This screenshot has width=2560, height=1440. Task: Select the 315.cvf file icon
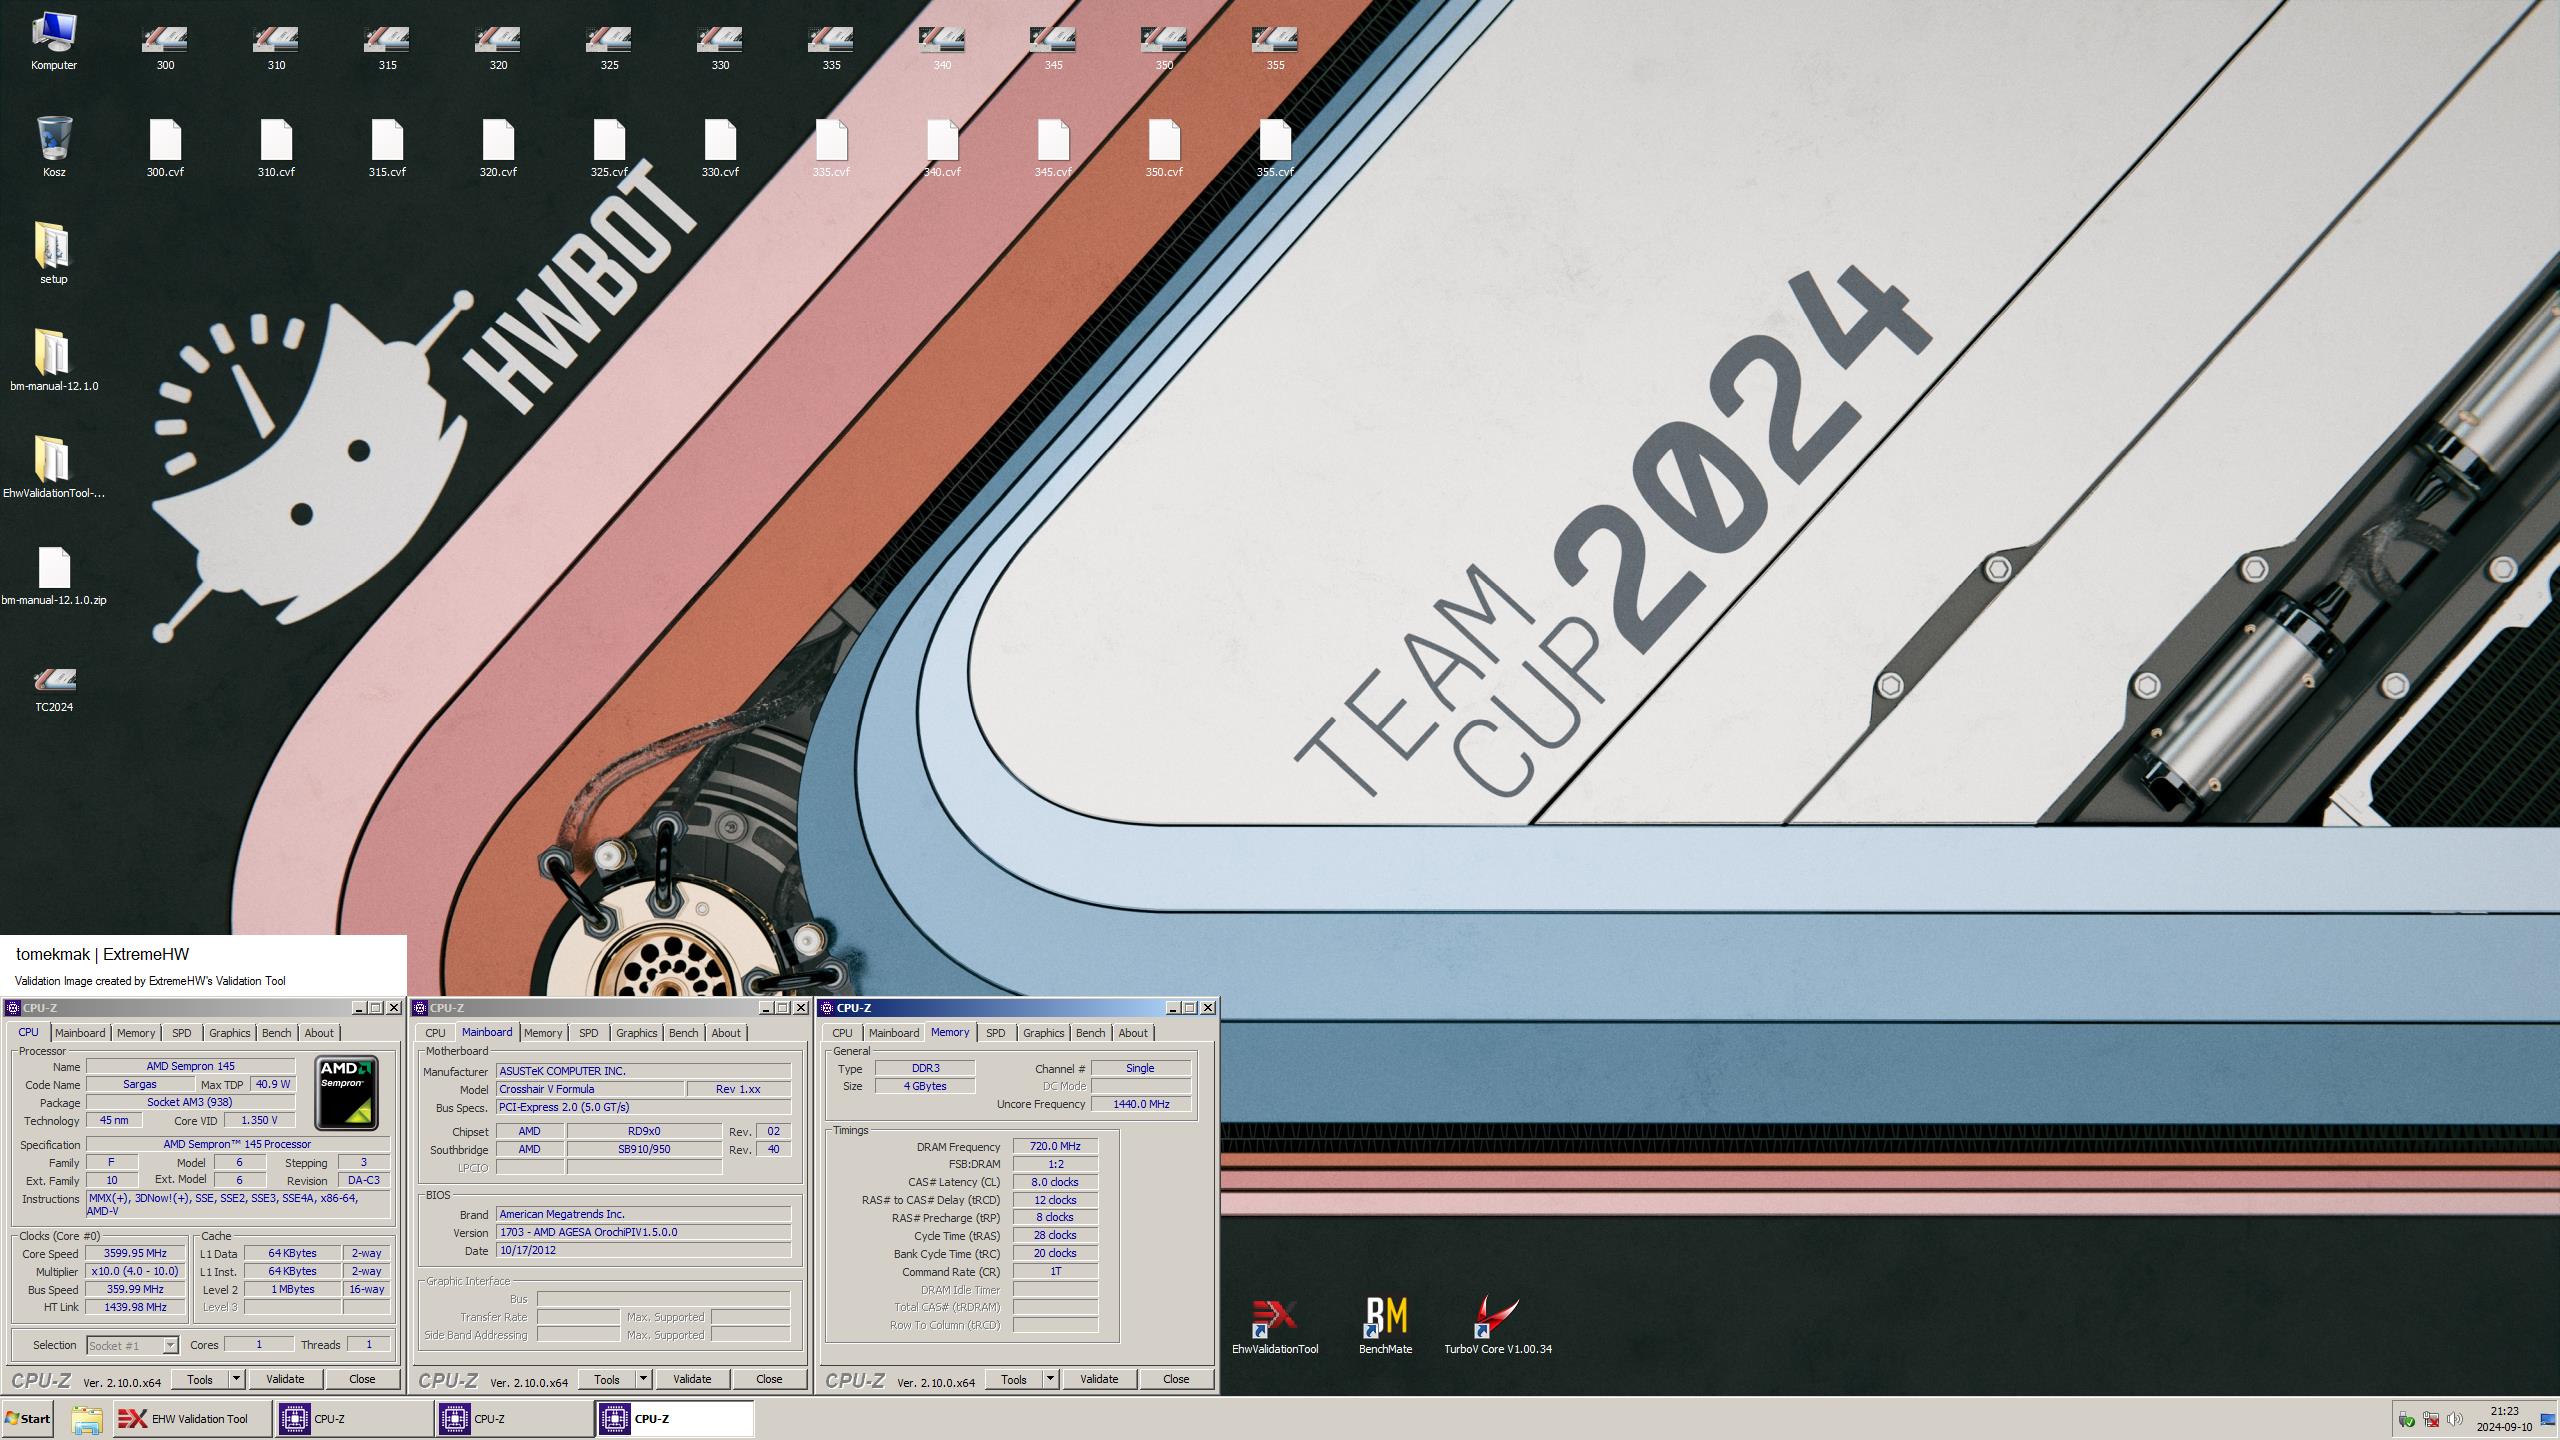coord(387,148)
